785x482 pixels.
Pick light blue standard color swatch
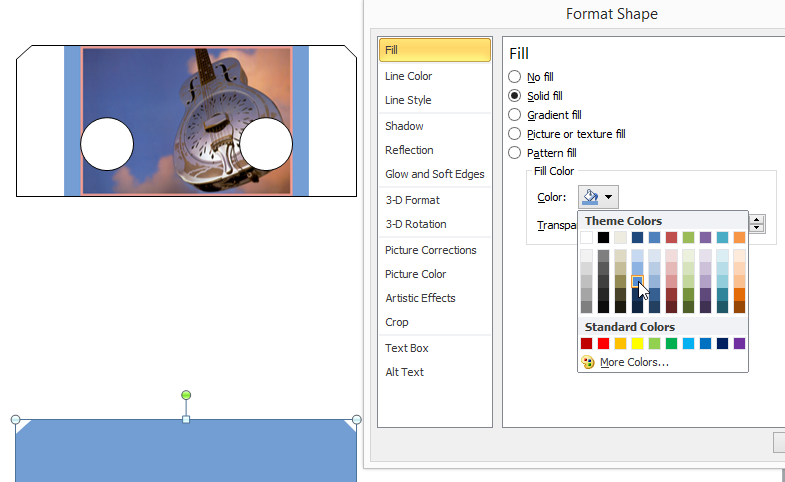(x=688, y=343)
